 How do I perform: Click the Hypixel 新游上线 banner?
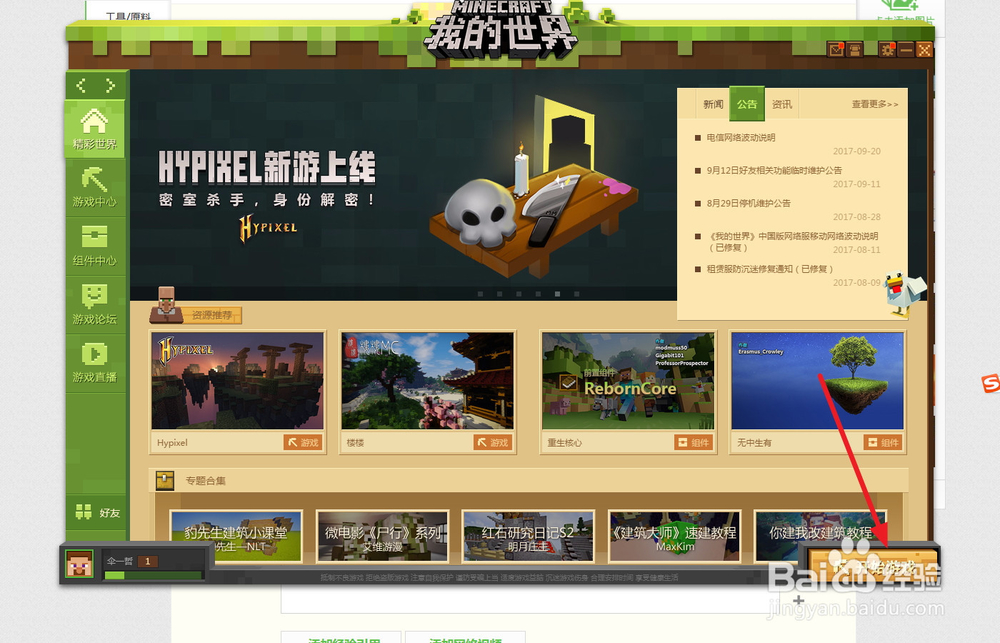pos(403,185)
